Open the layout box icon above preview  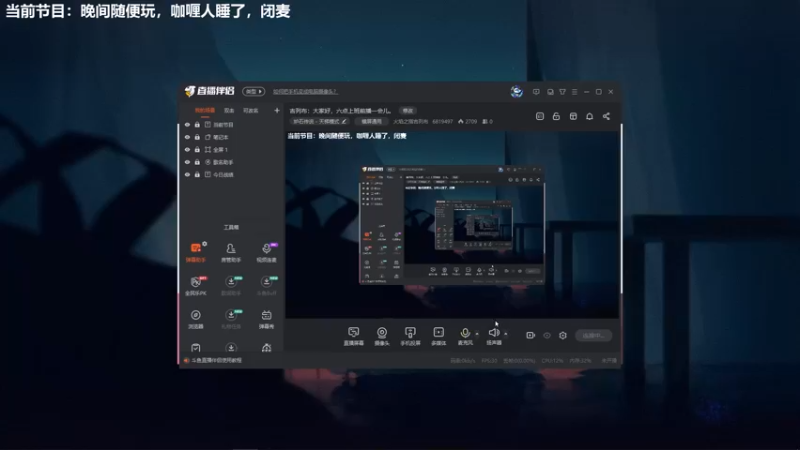[x=573, y=116]
